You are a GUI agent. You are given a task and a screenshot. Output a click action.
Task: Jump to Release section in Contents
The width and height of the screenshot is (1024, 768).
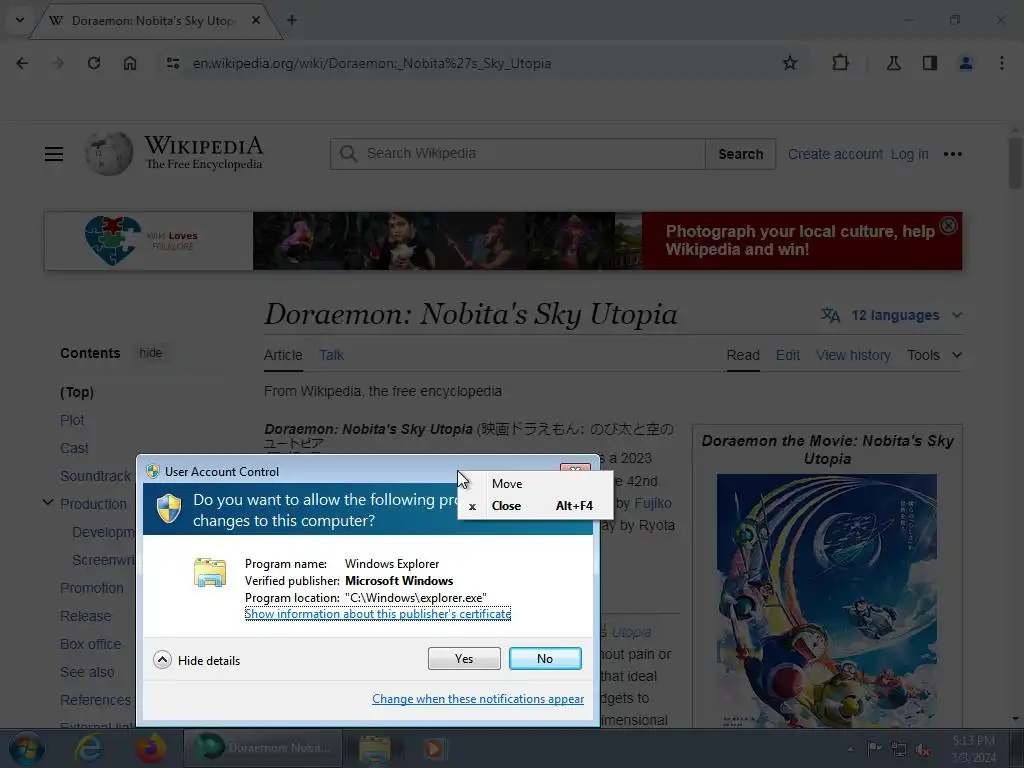pos(86,616)
